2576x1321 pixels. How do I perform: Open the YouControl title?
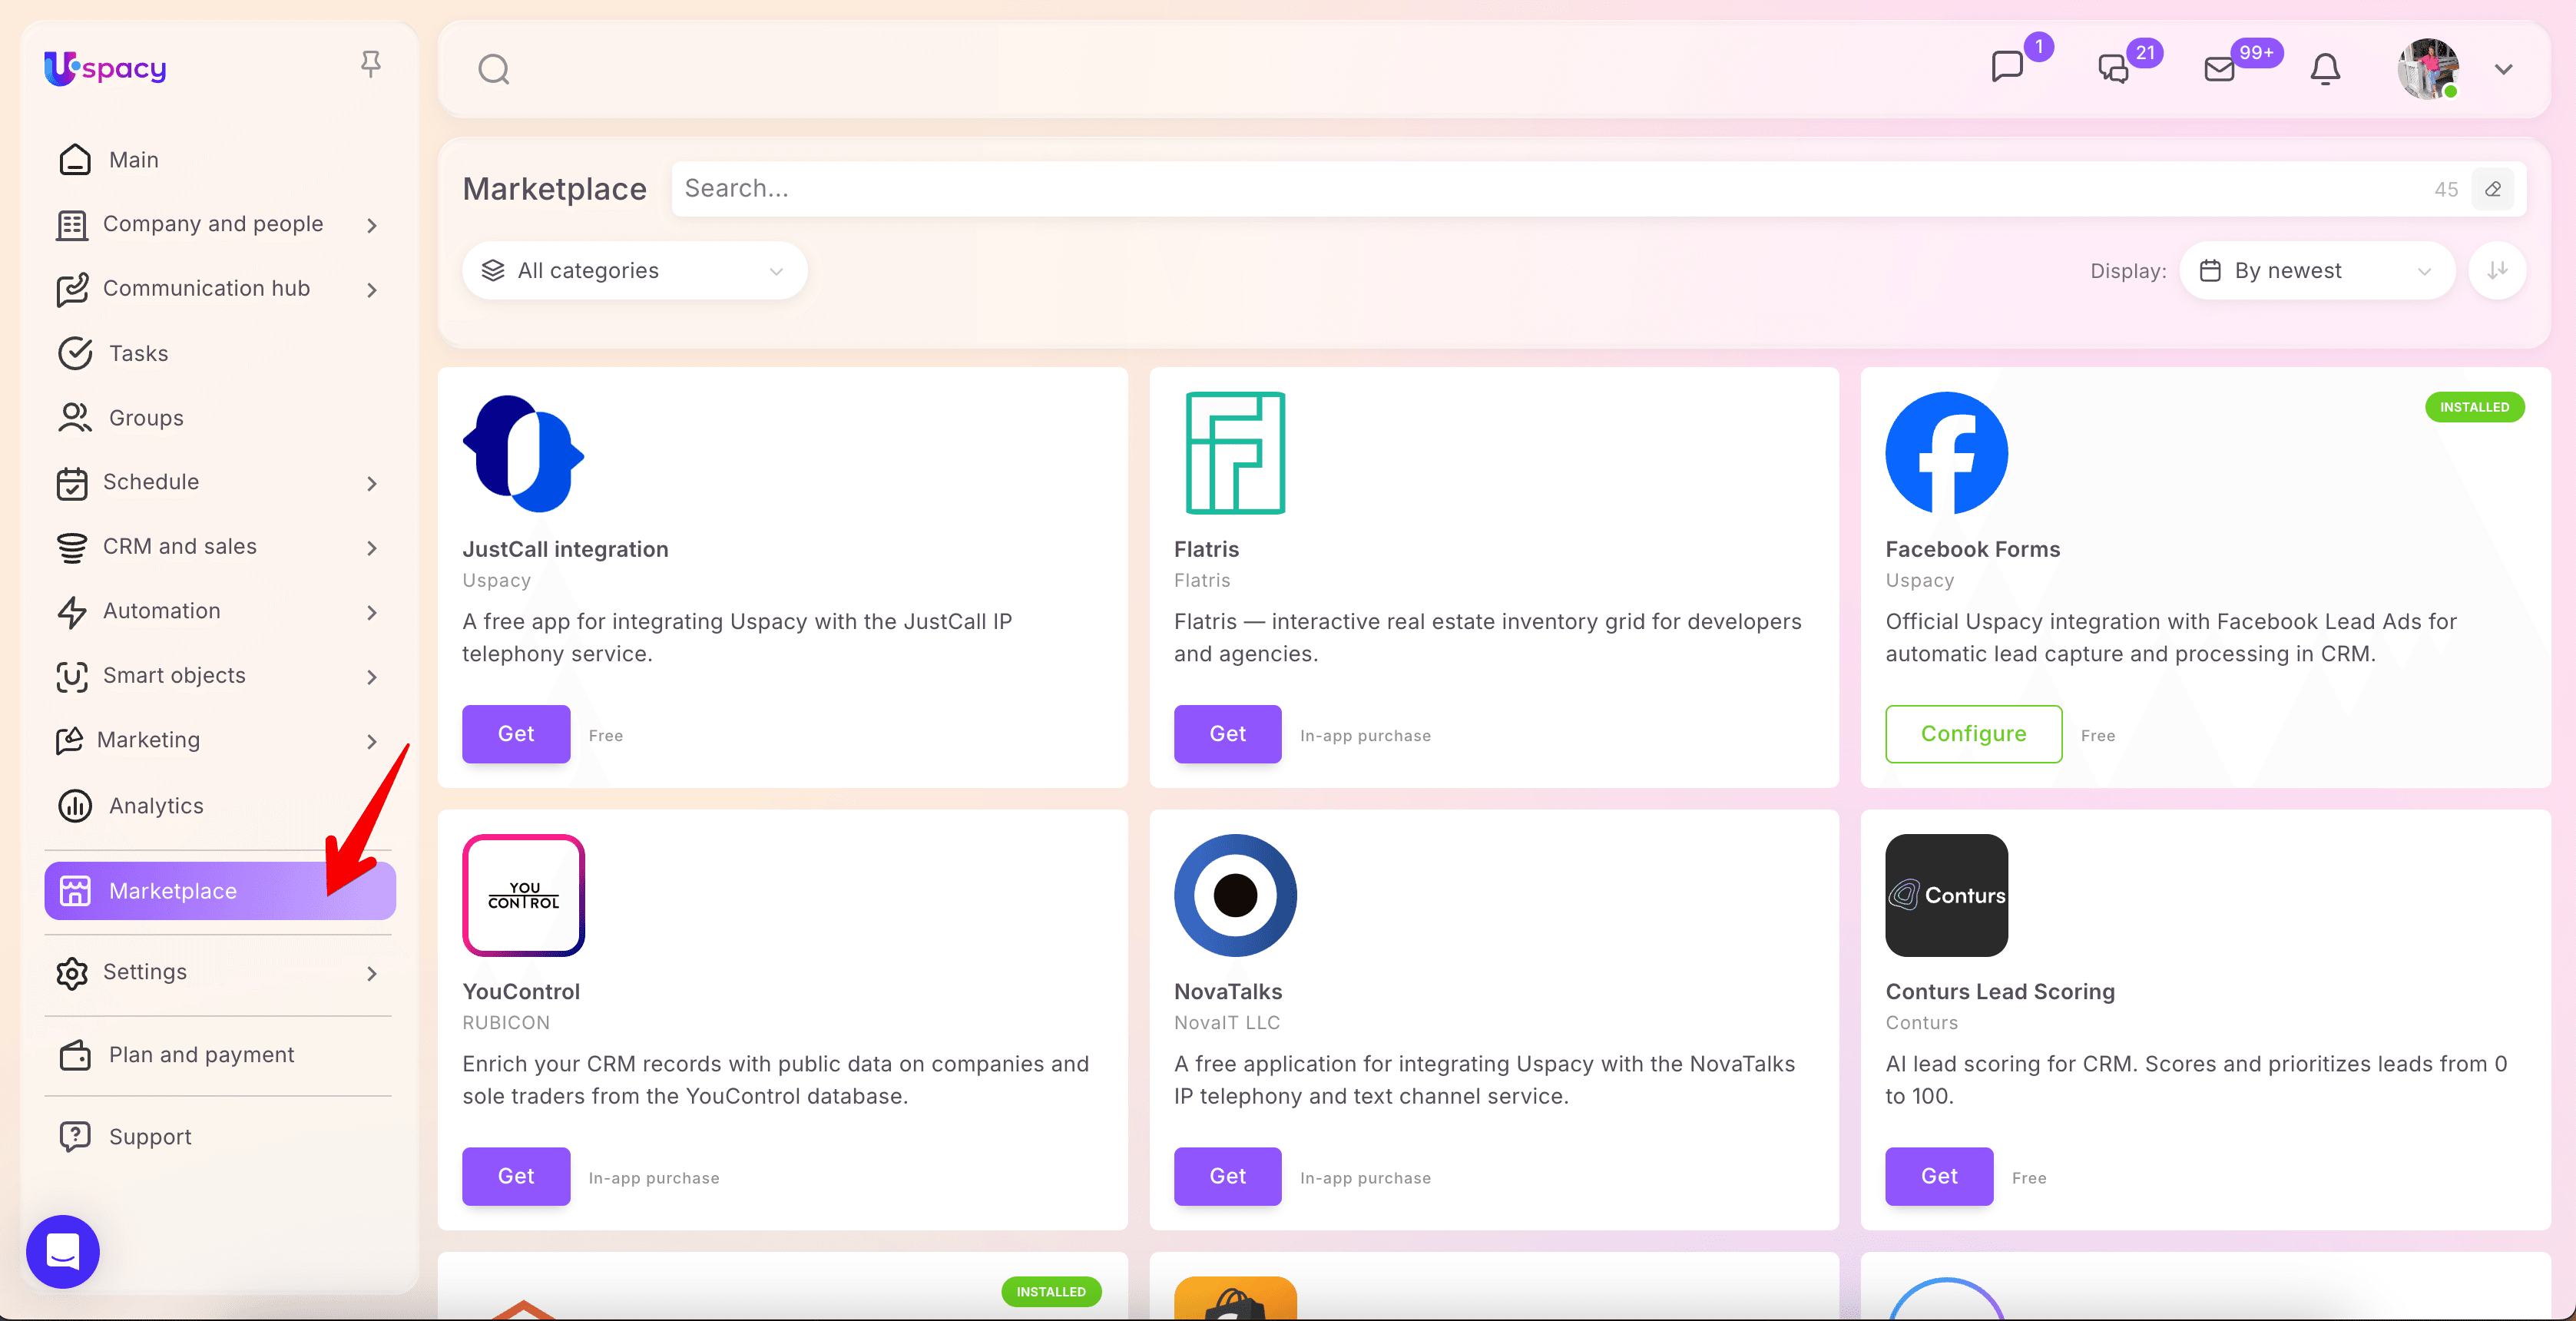point(521,991)
